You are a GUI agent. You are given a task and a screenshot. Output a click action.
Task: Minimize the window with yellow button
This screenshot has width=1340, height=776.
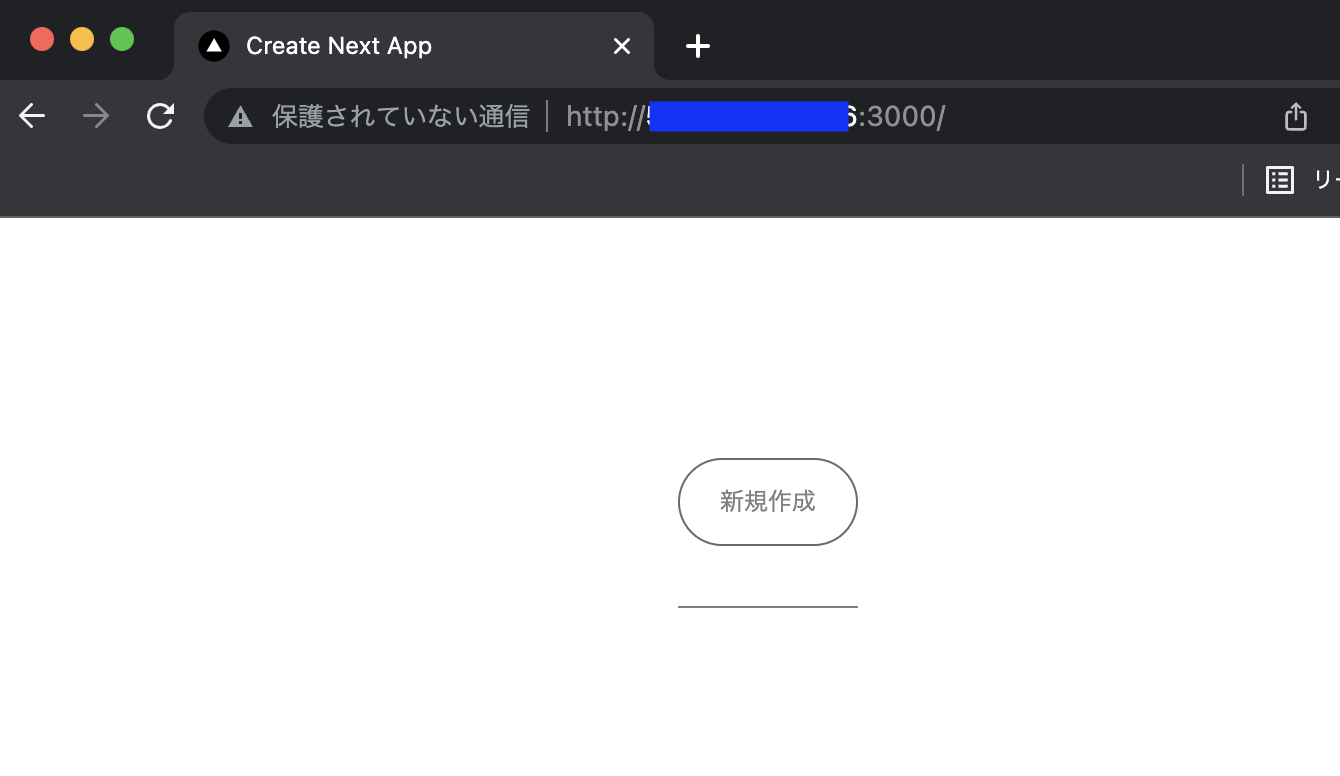[x=82, y=39]
